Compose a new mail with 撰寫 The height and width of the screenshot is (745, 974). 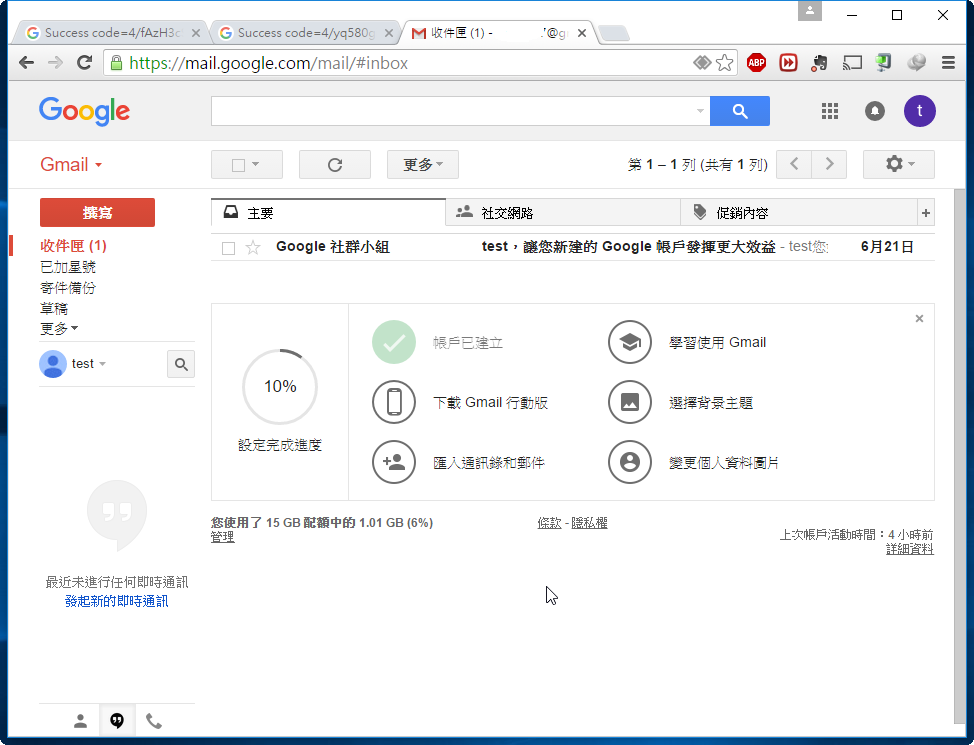coord(98,213)
